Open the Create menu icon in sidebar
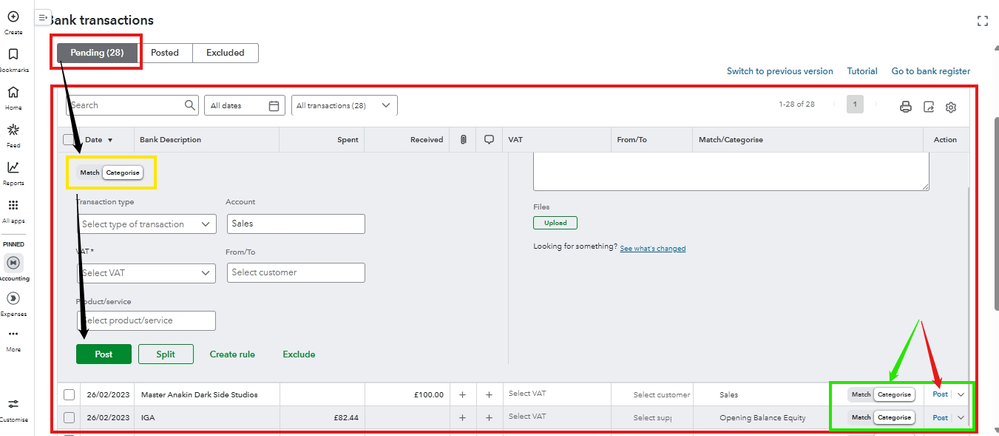Viewport: 999px width, 436px height. click(x=13, y=17)
